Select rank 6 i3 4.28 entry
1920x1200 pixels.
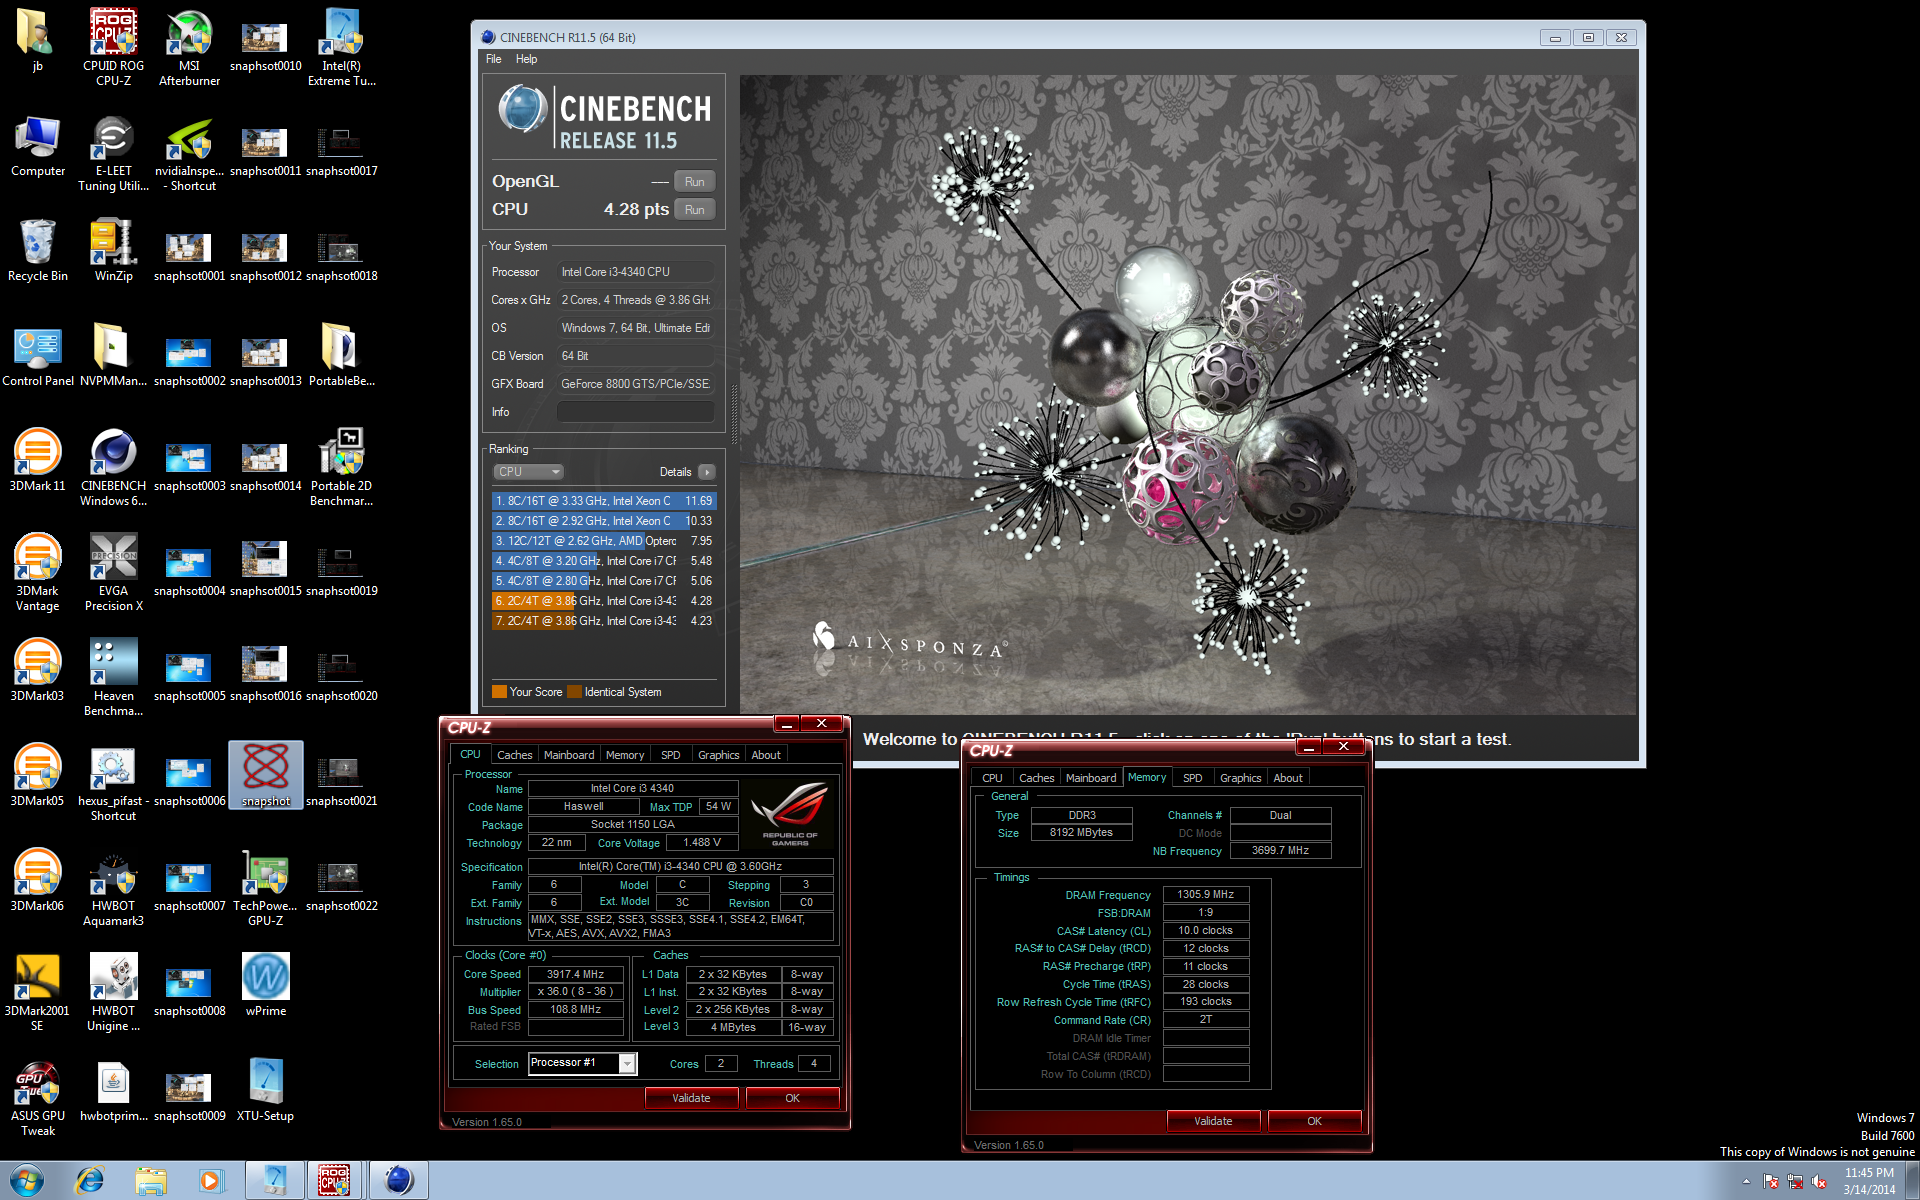[604, 601]
